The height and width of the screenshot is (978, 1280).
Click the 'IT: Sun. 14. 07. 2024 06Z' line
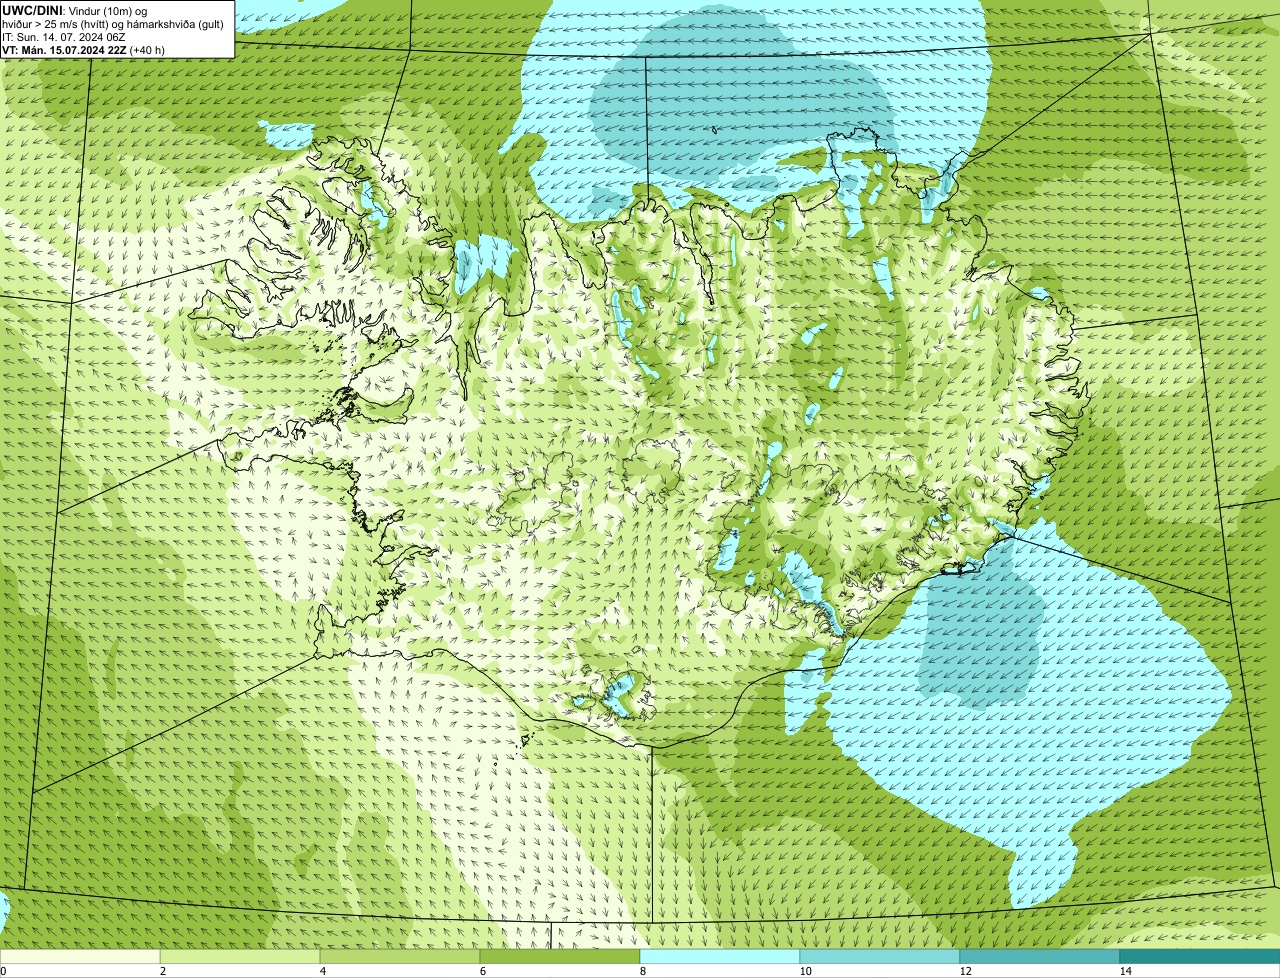coord(64,36)
